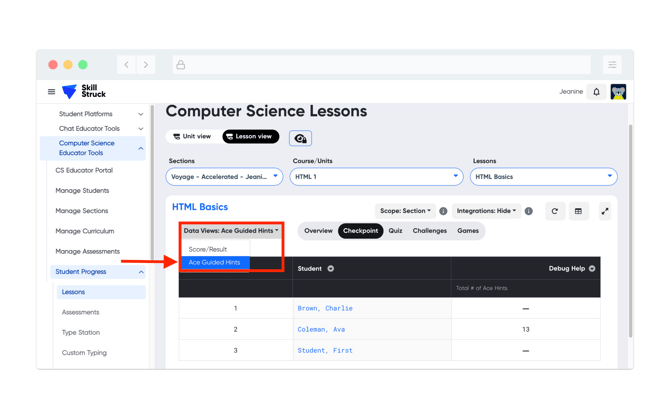The width and height of the screenshot is (670, 418).
Task: Open student Coleman, Ava link
Action: pyautogui.click(x=321, y=329)
